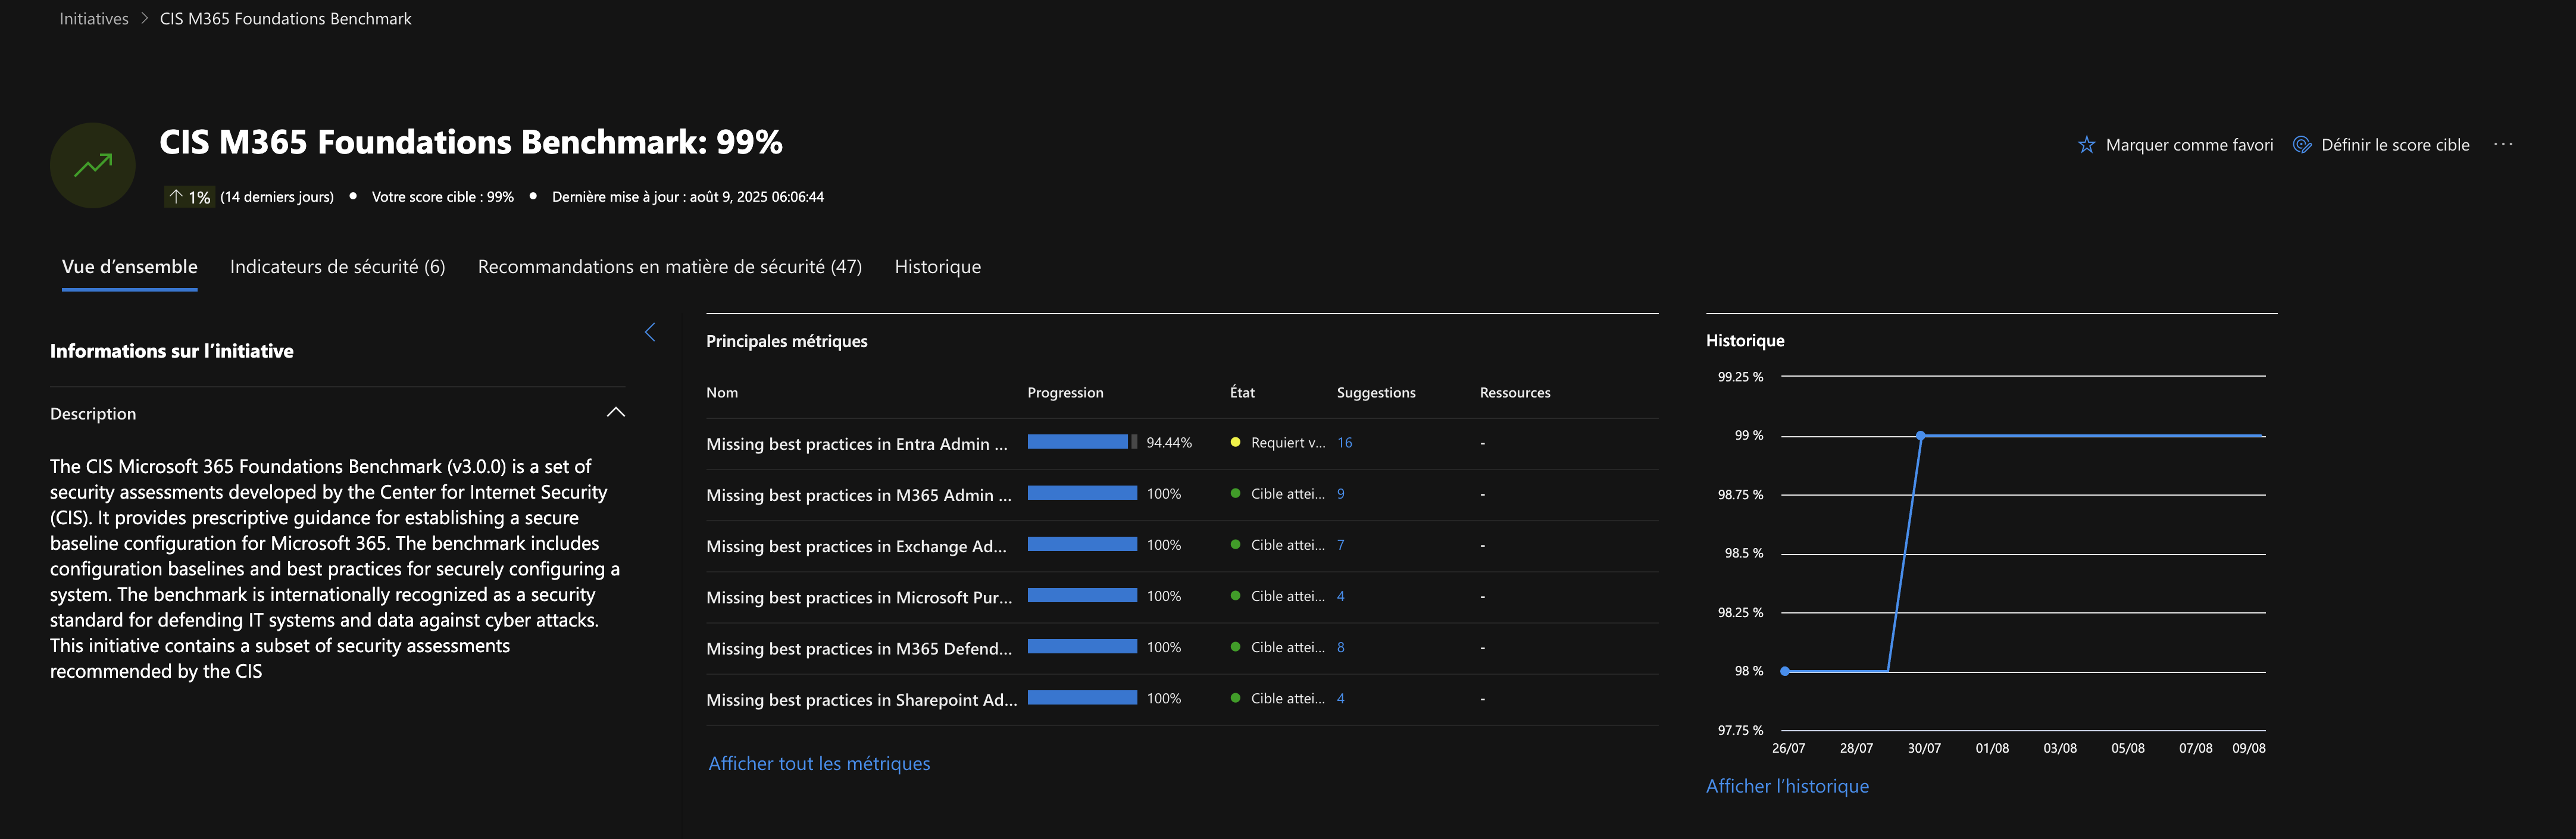Screen dimensions: 2576x839
Task: Sort metrics by Progression column header
Action: (x=1065, y=393)
